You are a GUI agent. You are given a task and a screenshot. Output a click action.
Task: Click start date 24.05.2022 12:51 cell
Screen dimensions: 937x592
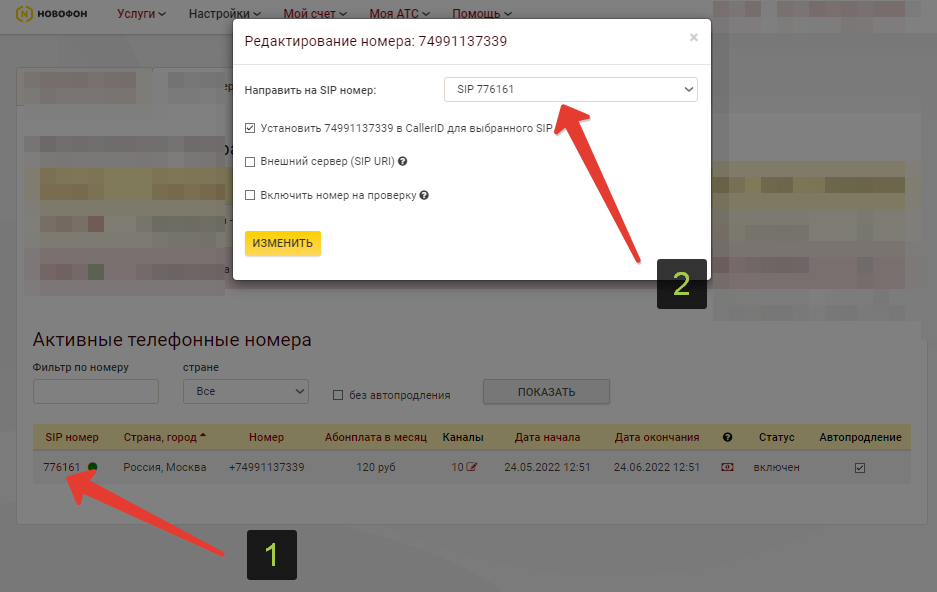(x=547, y=467)
